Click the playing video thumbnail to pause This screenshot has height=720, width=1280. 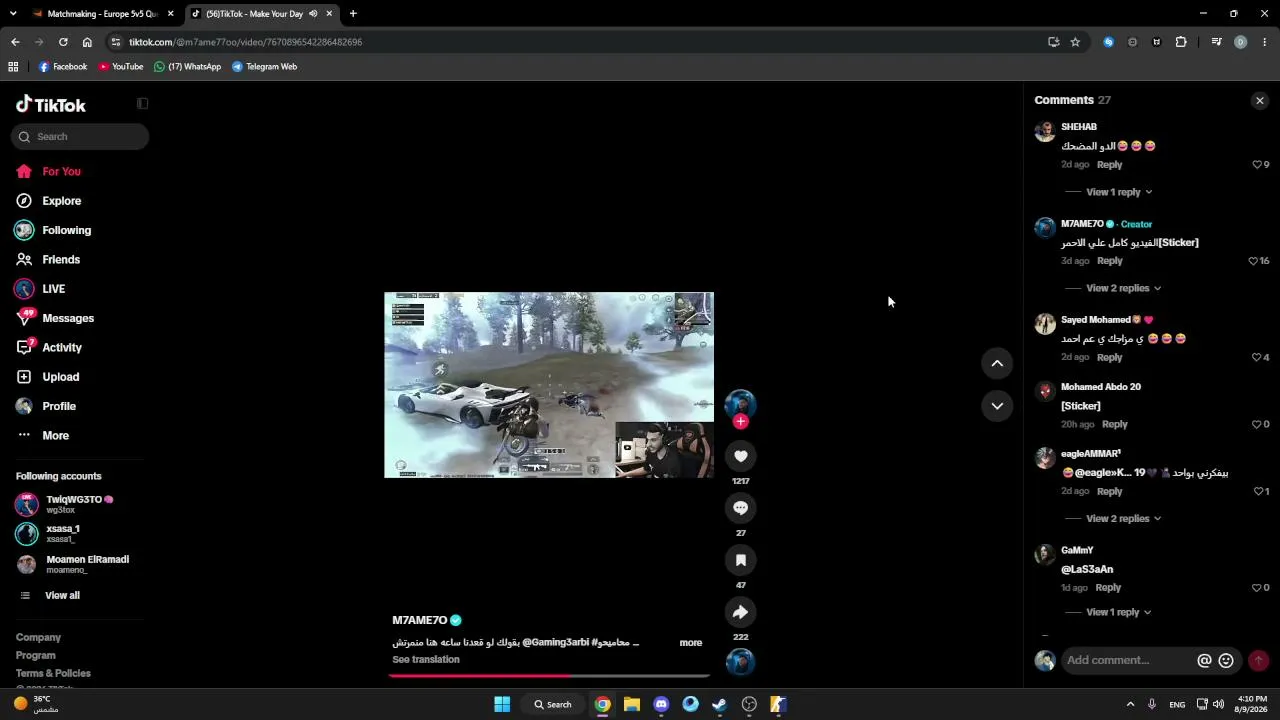click(549, 385)
